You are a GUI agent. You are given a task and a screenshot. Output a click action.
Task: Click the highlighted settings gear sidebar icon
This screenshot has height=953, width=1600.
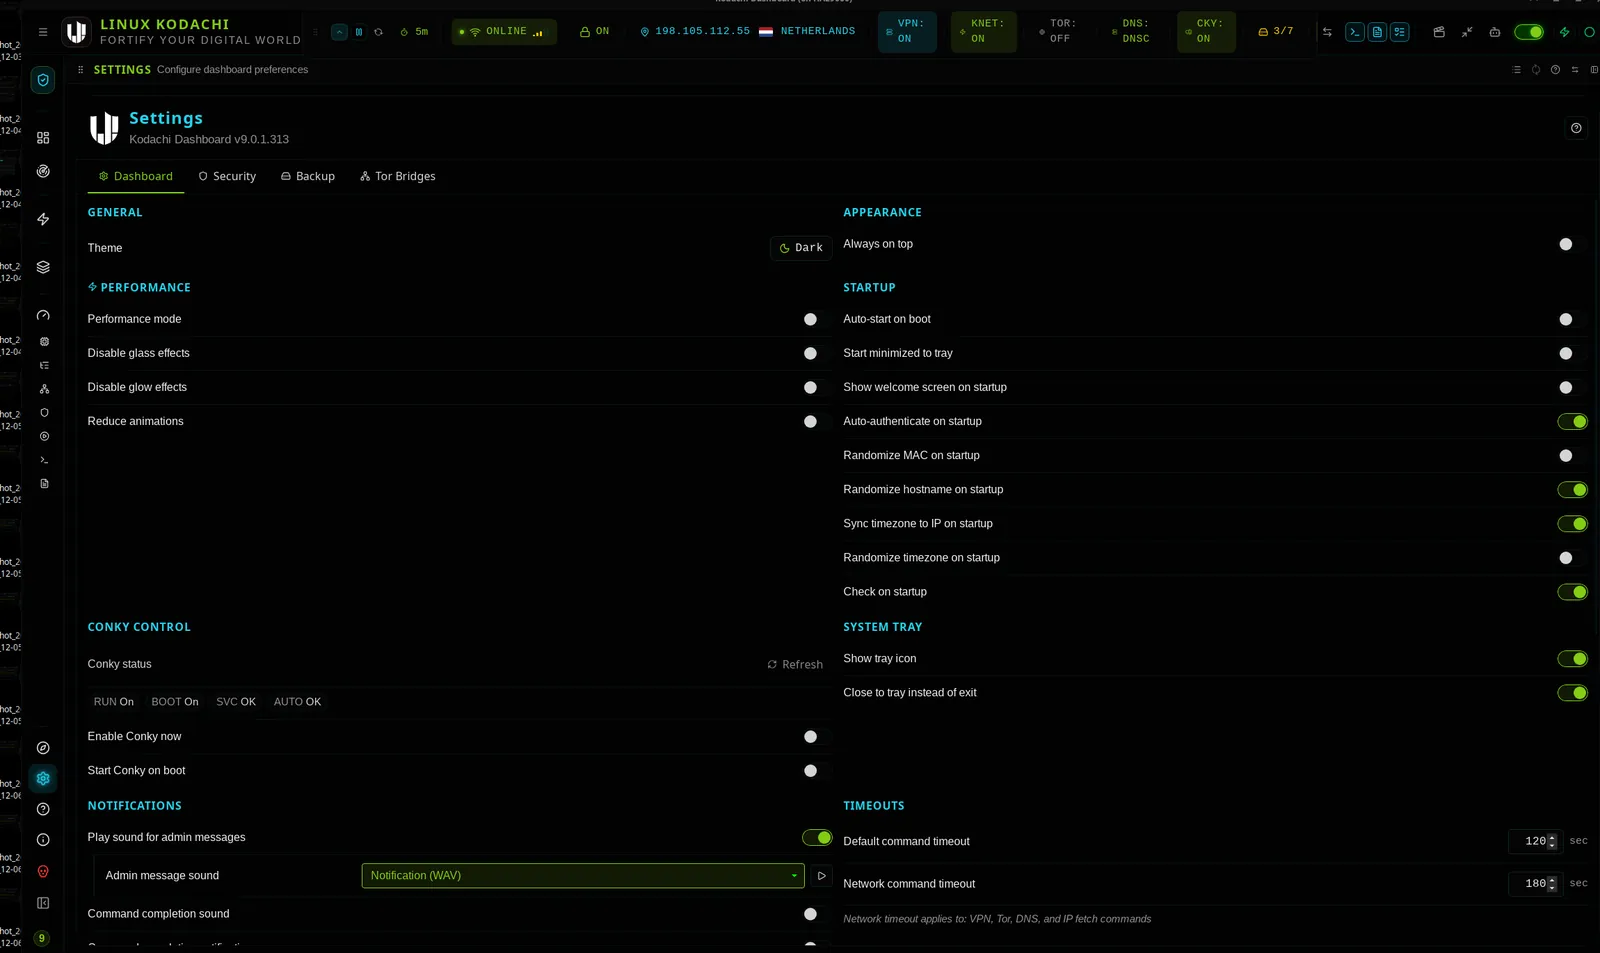click(x=43, y=778)
